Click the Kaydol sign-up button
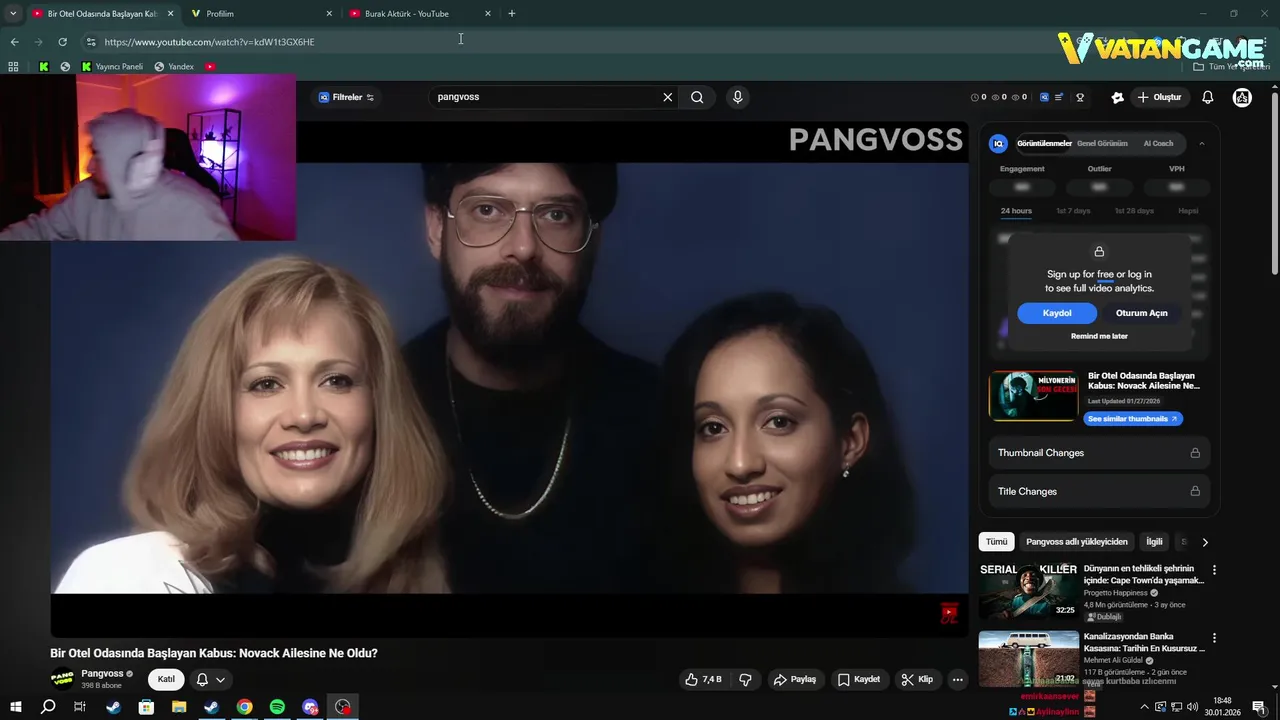The height and width of the screenshot is (720, 1280). tap(1057, 313)
